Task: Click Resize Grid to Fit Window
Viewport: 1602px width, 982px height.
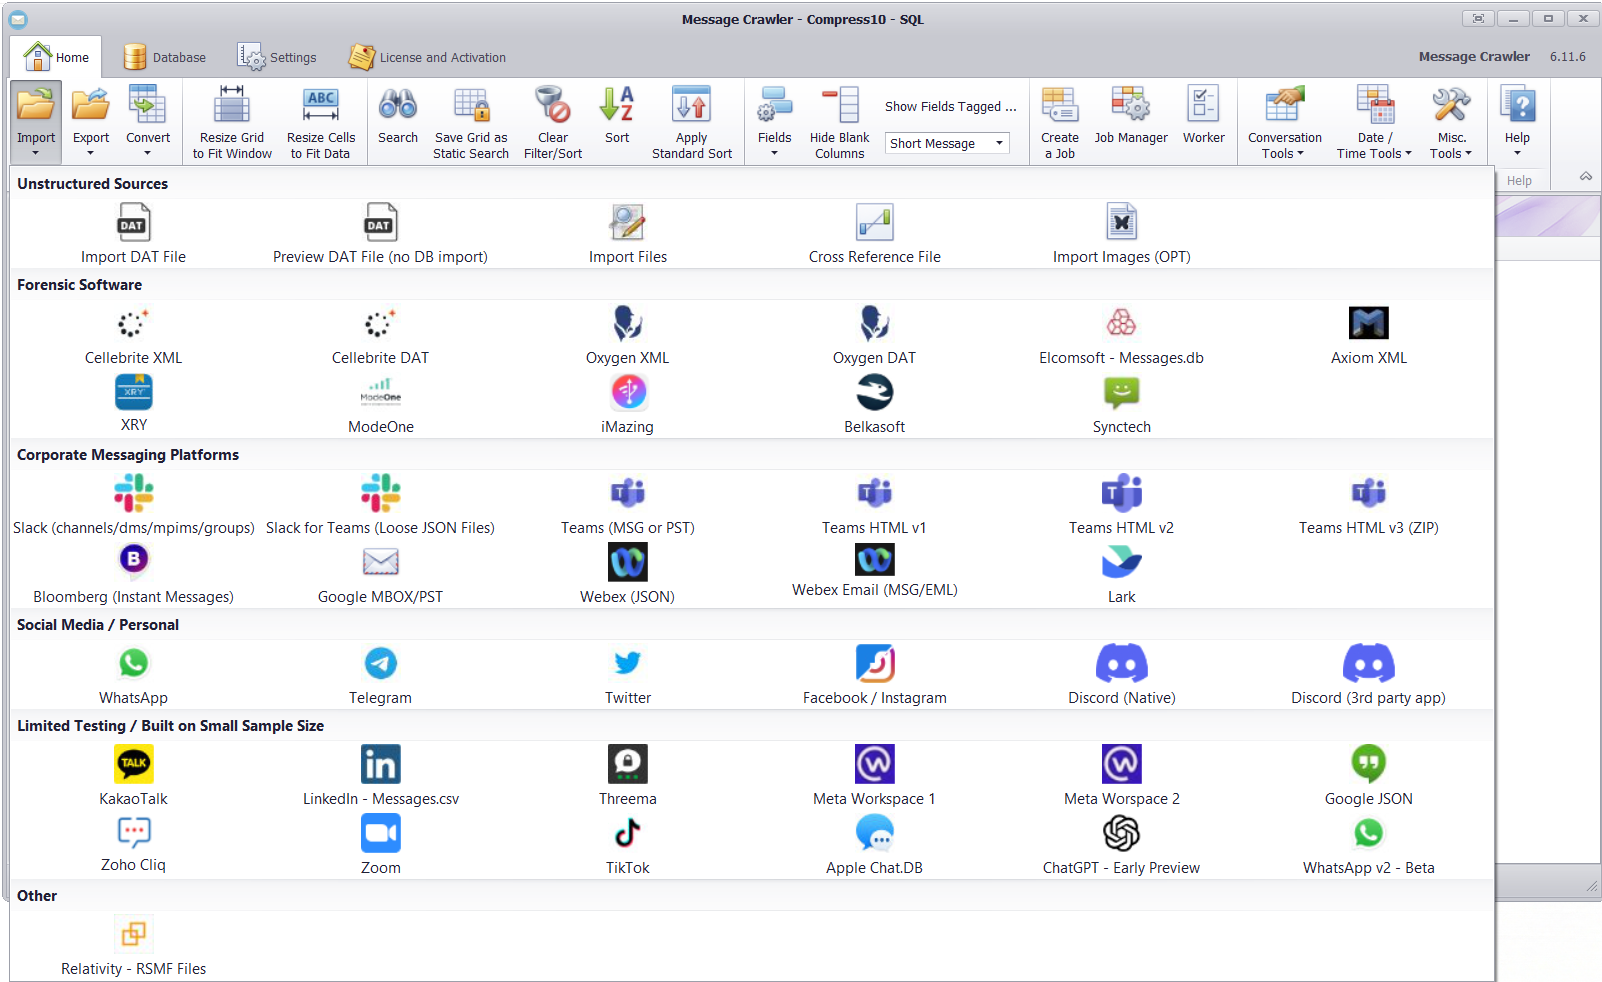Action: (x=232, y=122)
